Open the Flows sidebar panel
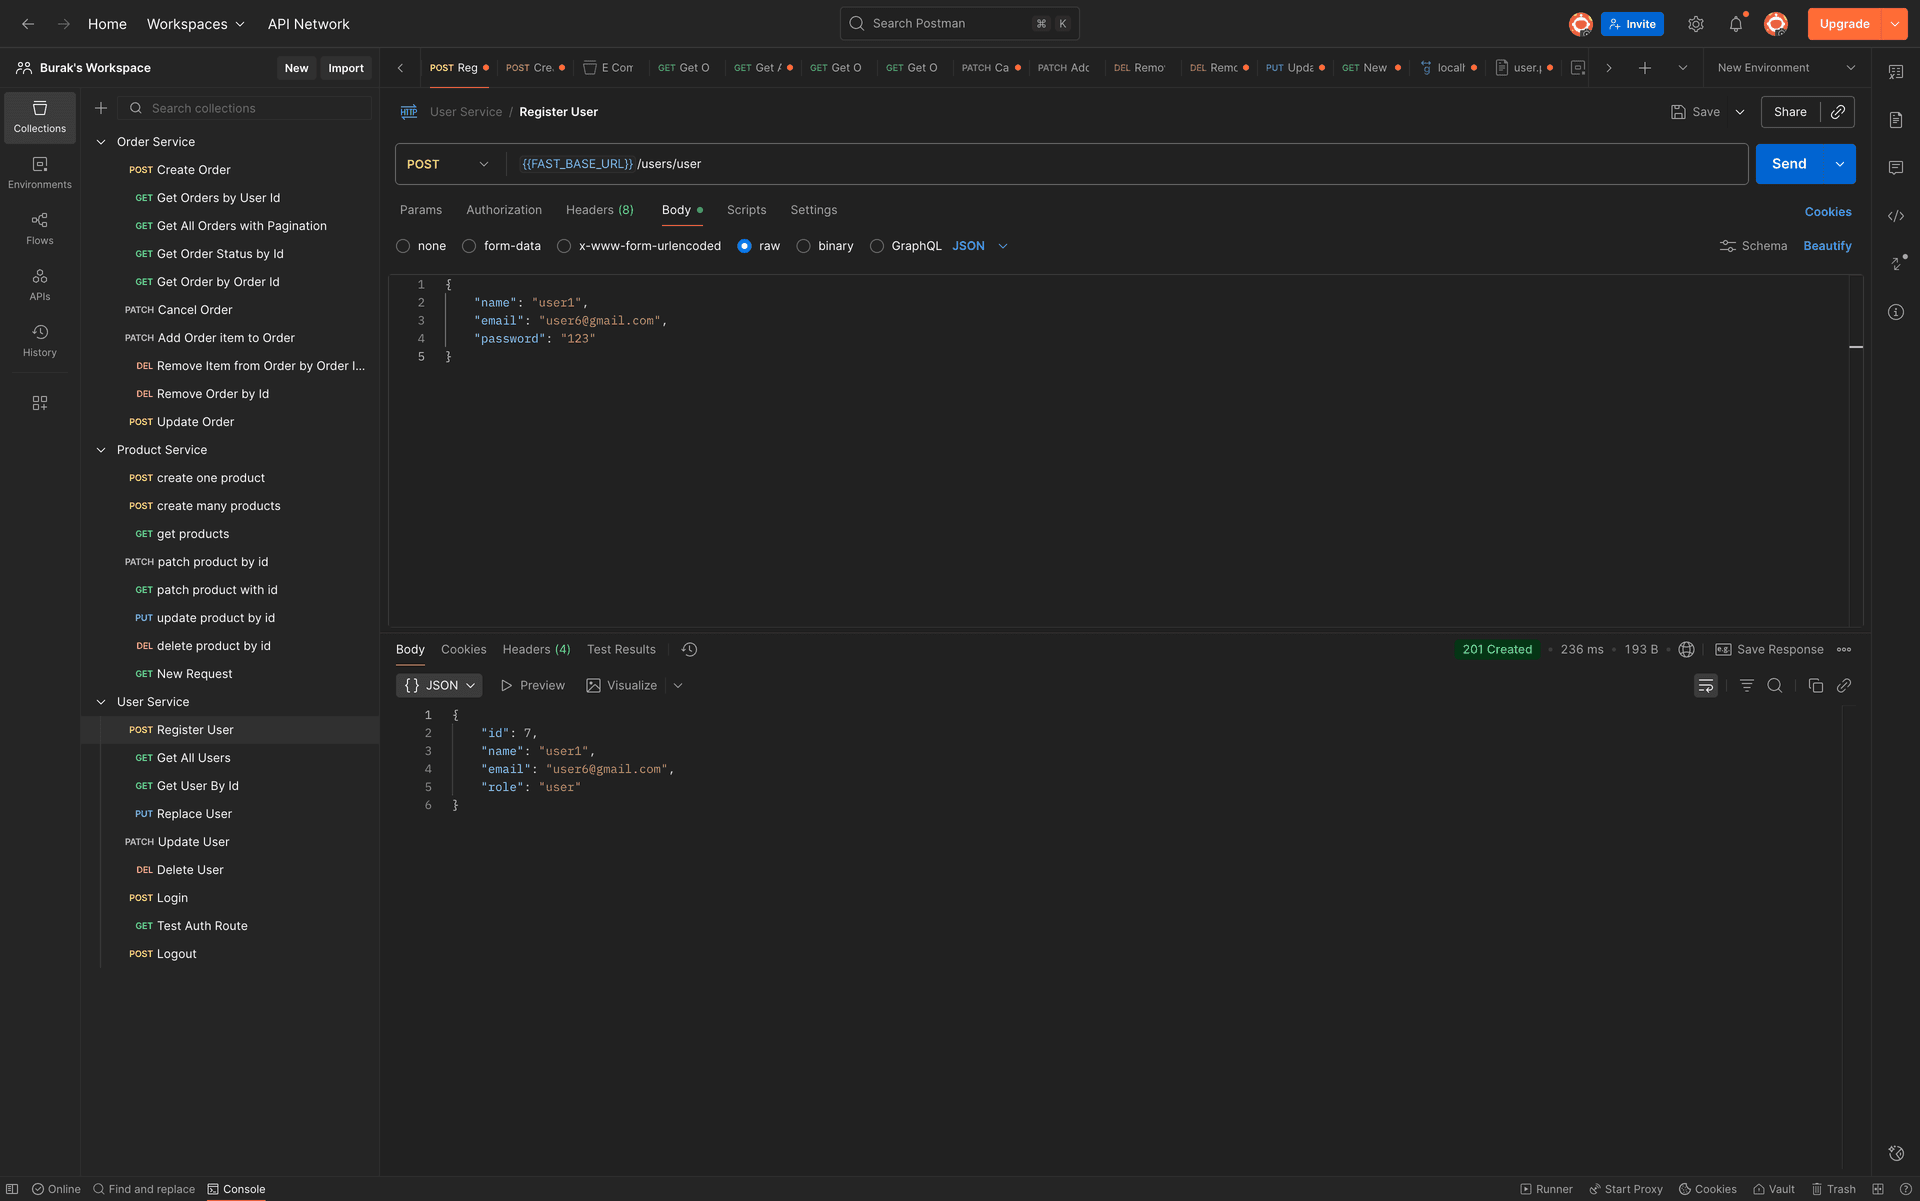 click(x=39, y=227)
